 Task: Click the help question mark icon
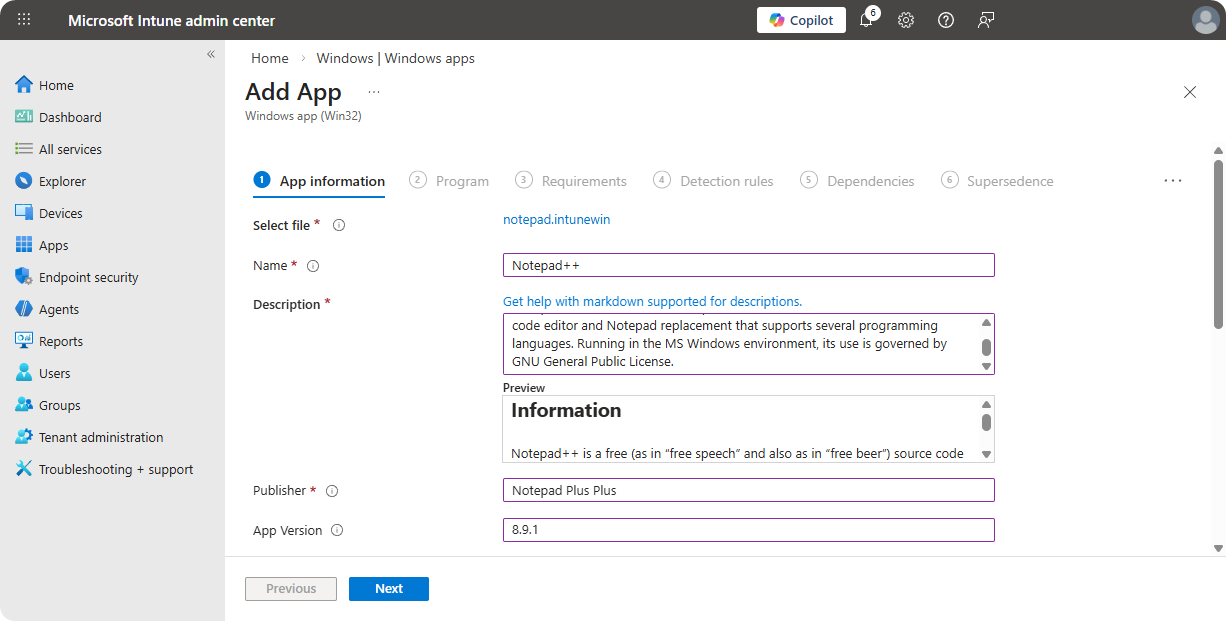coord(946,20)
